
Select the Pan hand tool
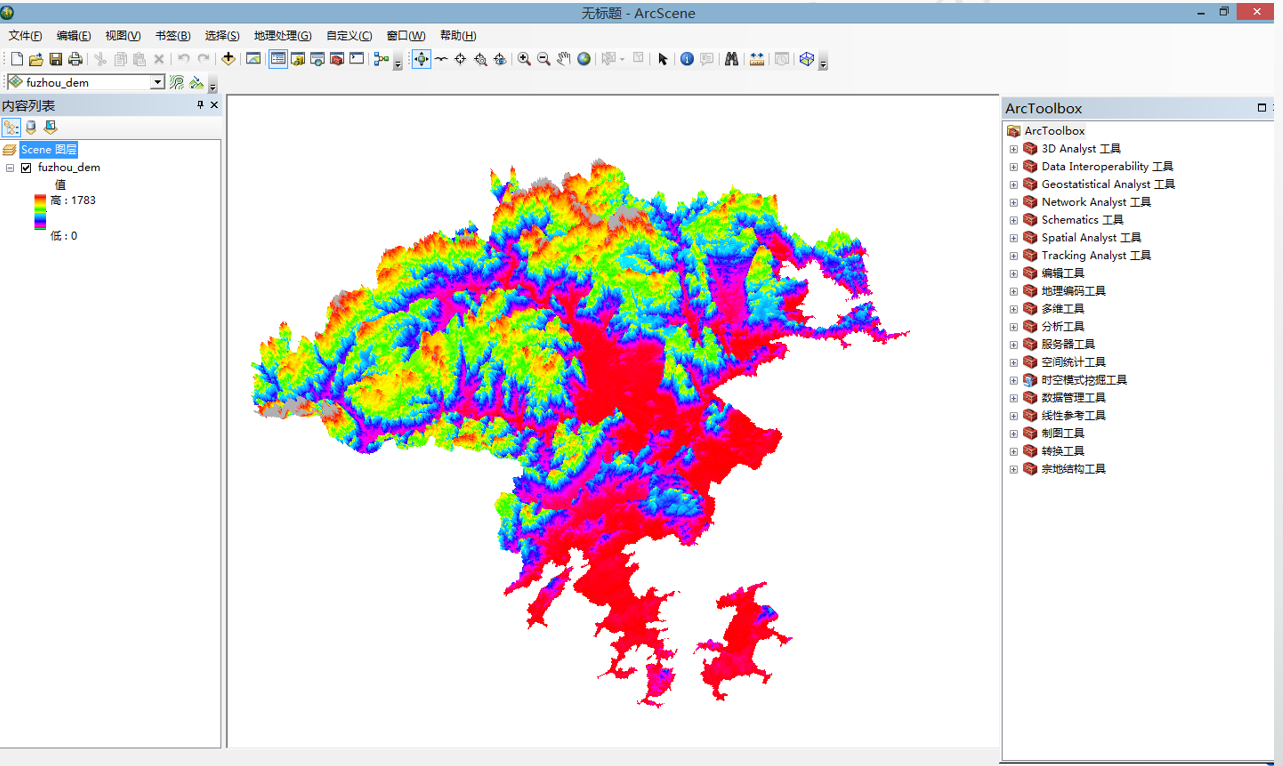(564, 59)
